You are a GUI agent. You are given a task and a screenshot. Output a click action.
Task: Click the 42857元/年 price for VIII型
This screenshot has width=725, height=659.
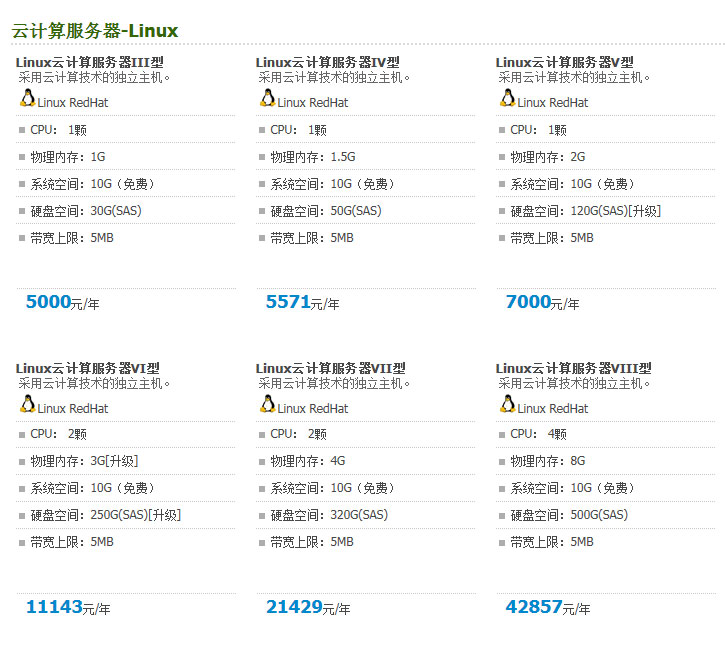pos(548,607)
